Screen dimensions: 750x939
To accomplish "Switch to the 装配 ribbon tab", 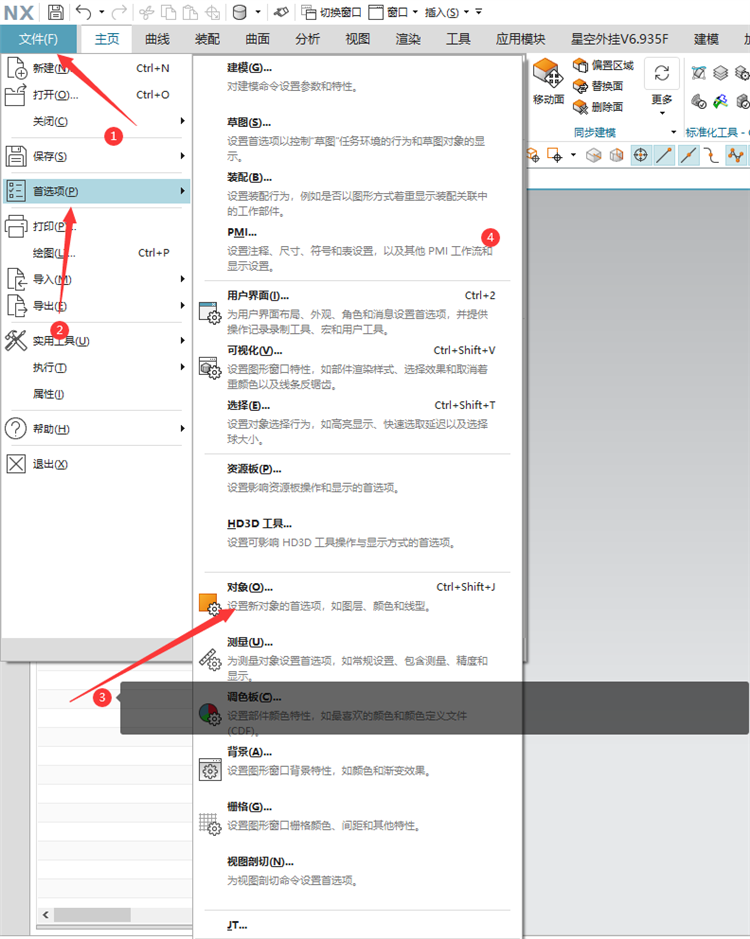I will [207, 39].
